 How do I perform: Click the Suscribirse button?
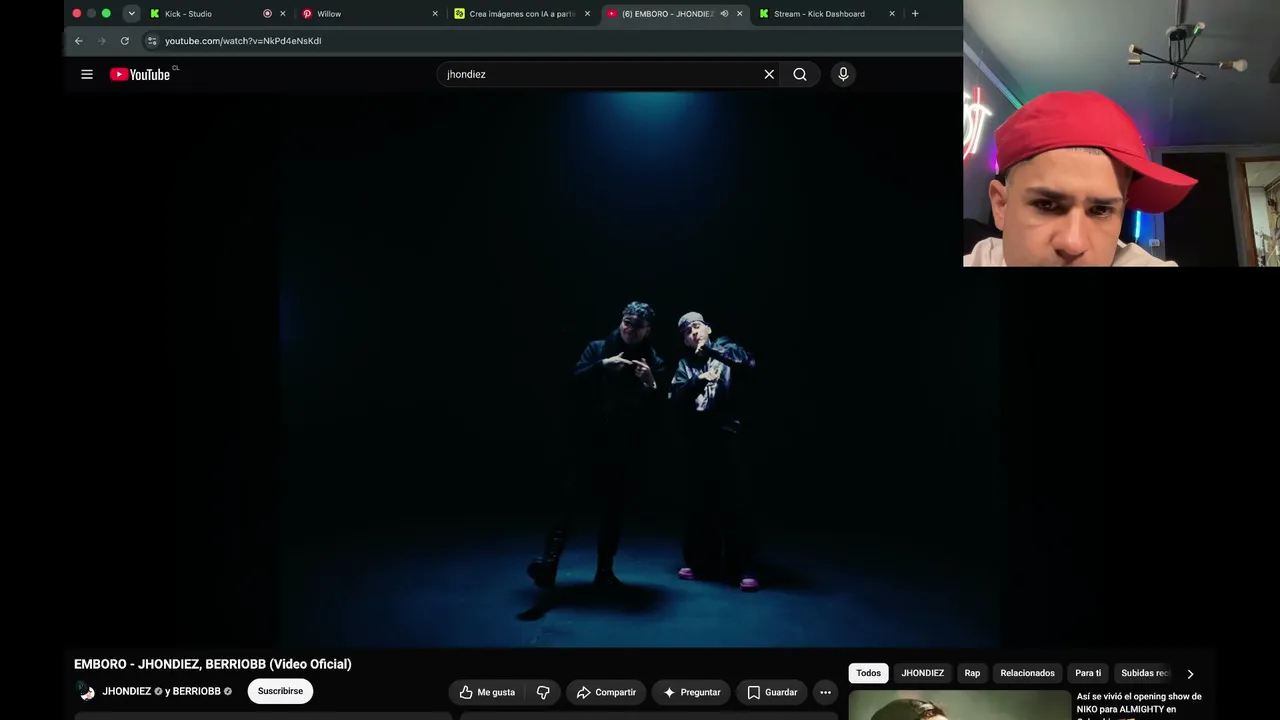[x=280, y=691]
